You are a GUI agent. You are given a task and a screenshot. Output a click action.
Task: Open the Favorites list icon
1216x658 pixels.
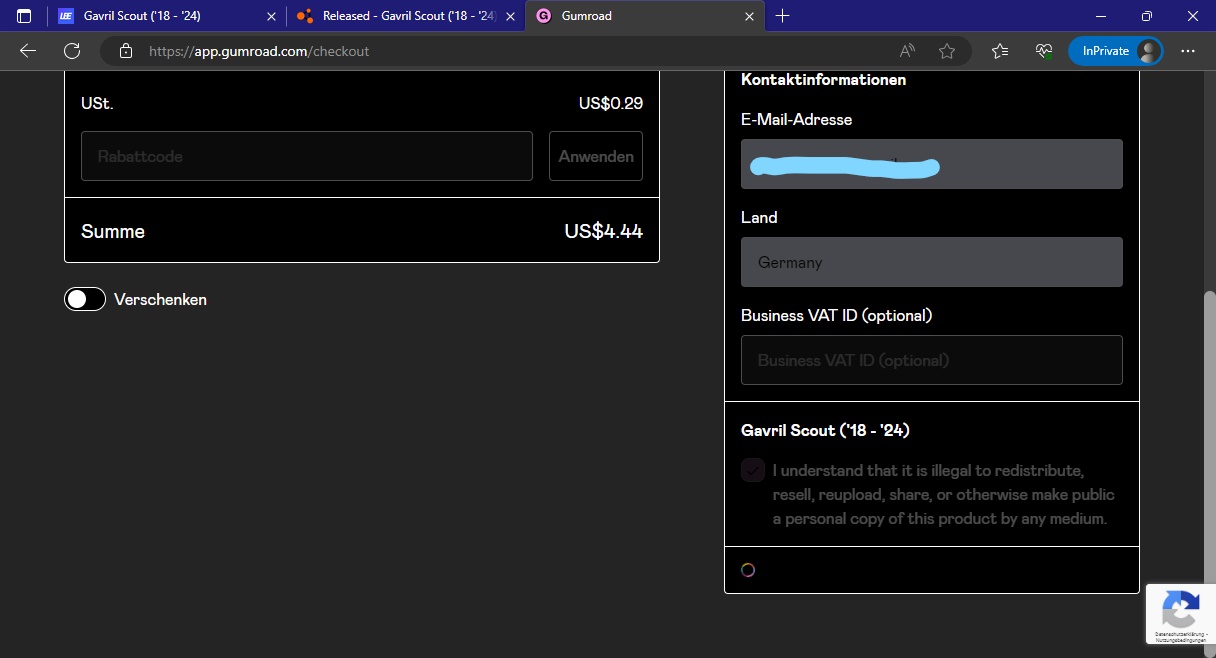(1000, 51)
